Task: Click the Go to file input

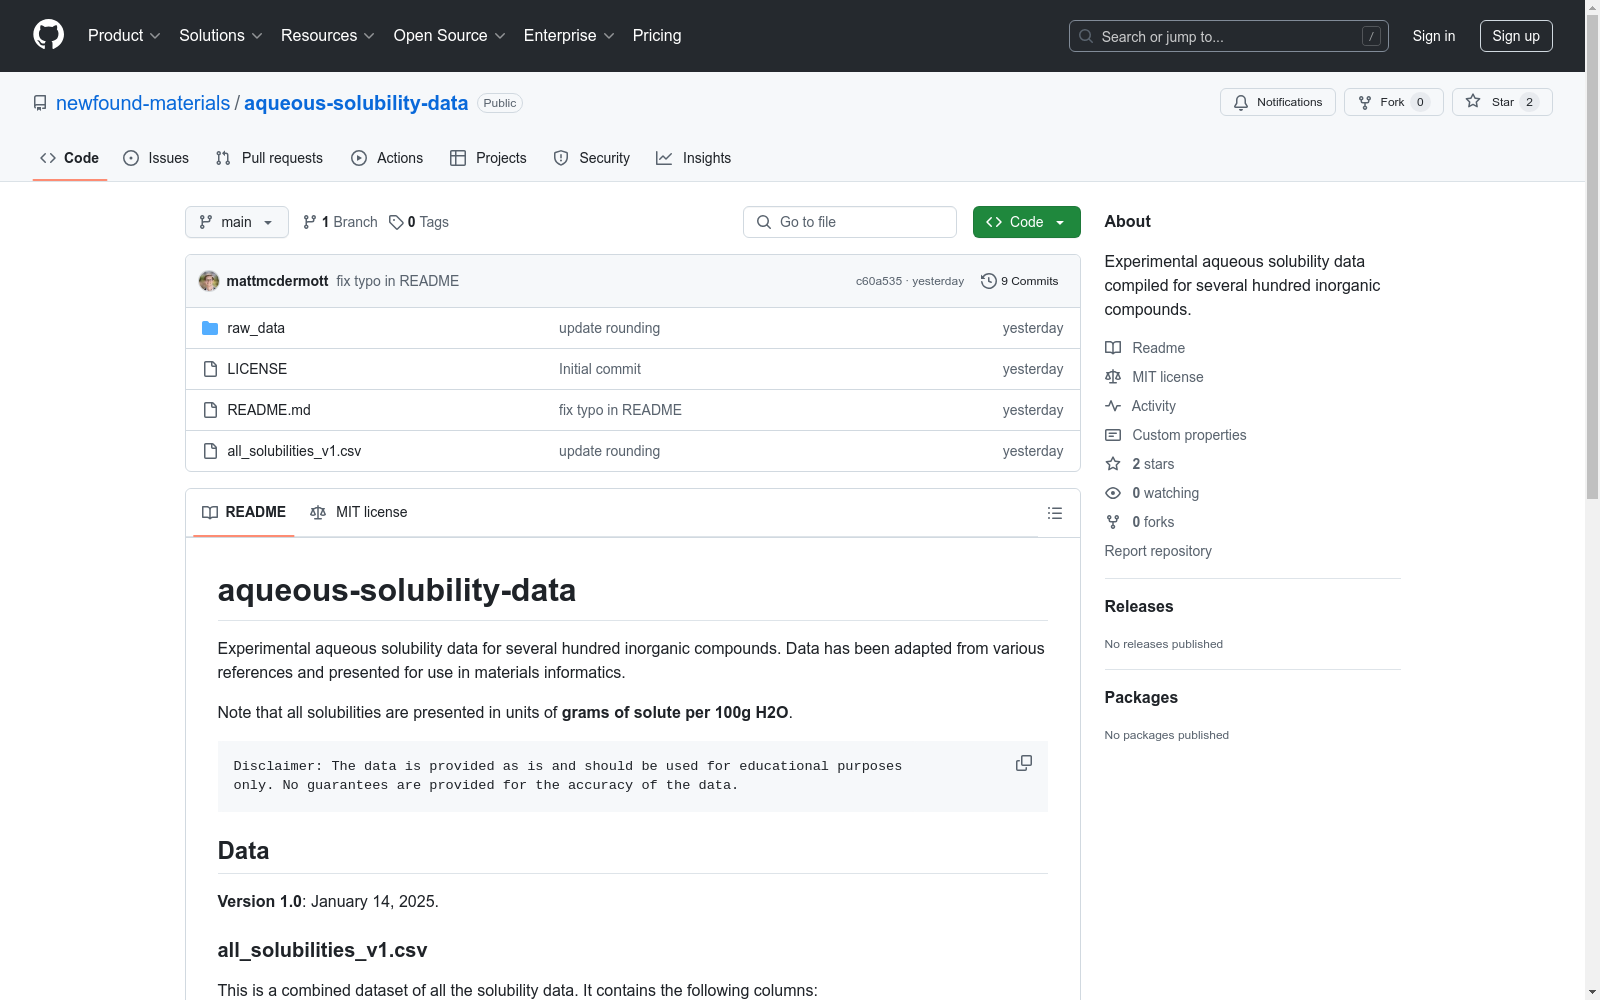Action: pos(850,222)
